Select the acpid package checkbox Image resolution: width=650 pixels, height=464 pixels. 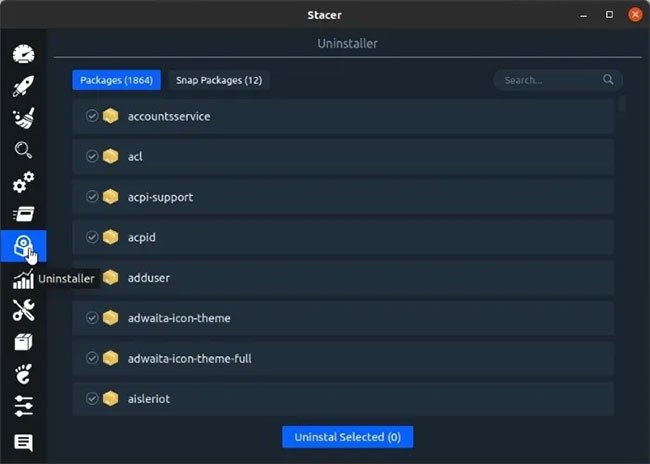pyautogui.click(x=92, y=237)
